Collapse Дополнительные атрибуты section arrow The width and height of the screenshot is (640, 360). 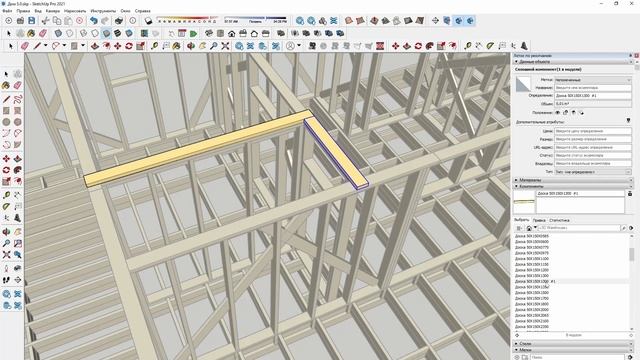pos(628,121)
